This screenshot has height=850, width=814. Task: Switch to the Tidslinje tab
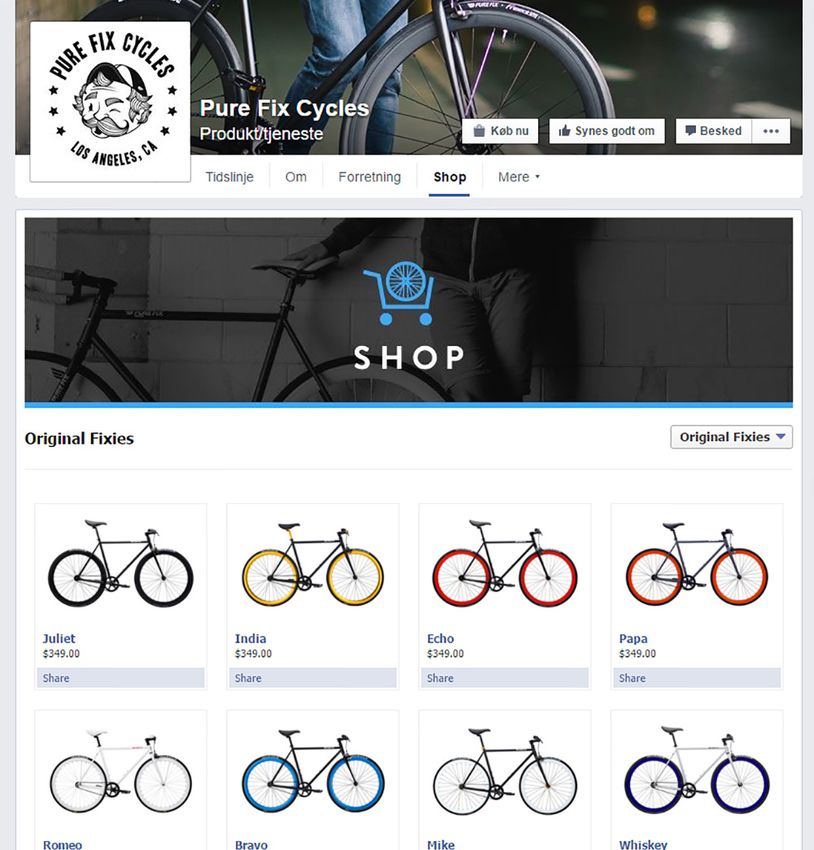tap(230, 177)
